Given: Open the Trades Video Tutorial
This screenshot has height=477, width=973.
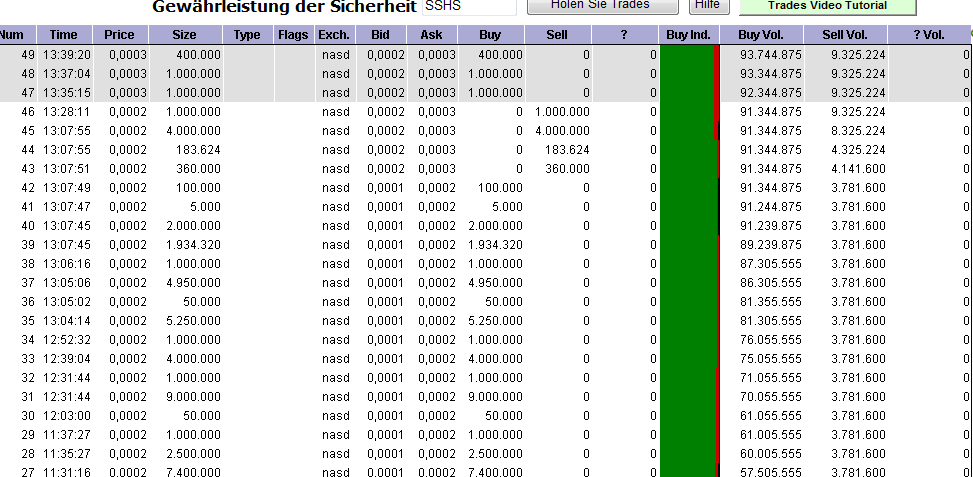Looking at the screenshot, I should 827,6.
